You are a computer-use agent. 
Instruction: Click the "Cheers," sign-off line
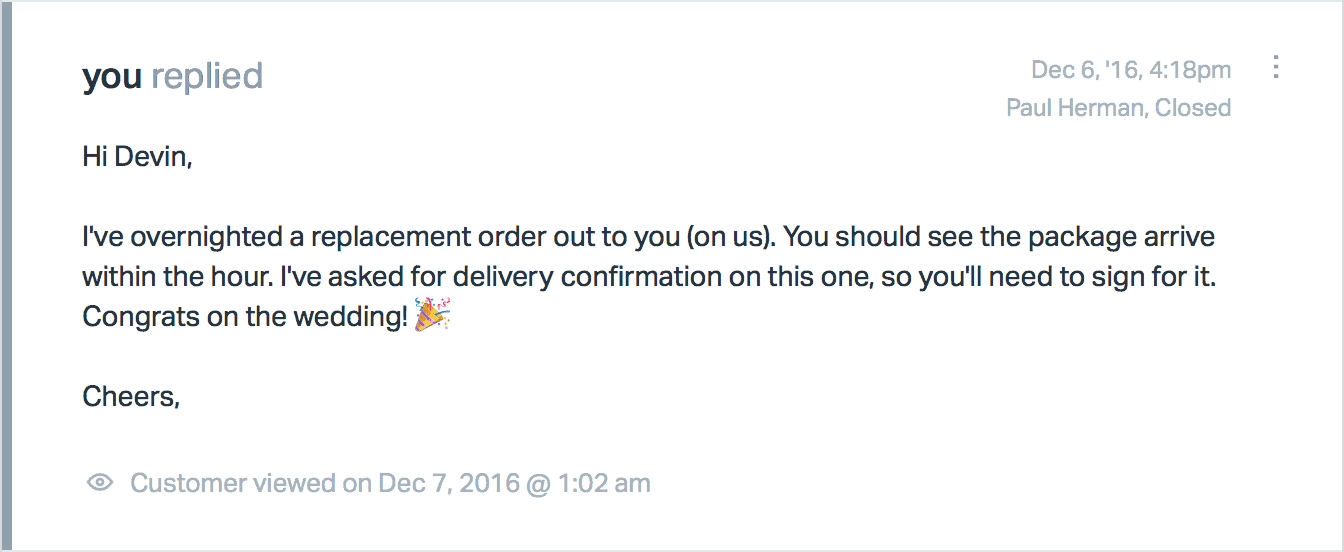[x=131, y=397]
